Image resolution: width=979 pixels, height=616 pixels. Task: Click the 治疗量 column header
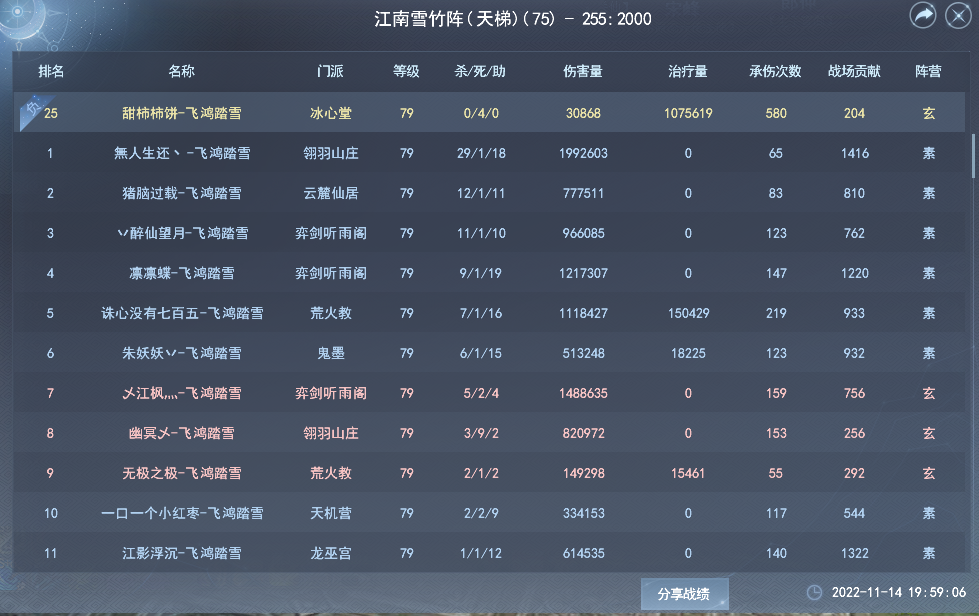[687, 71]
